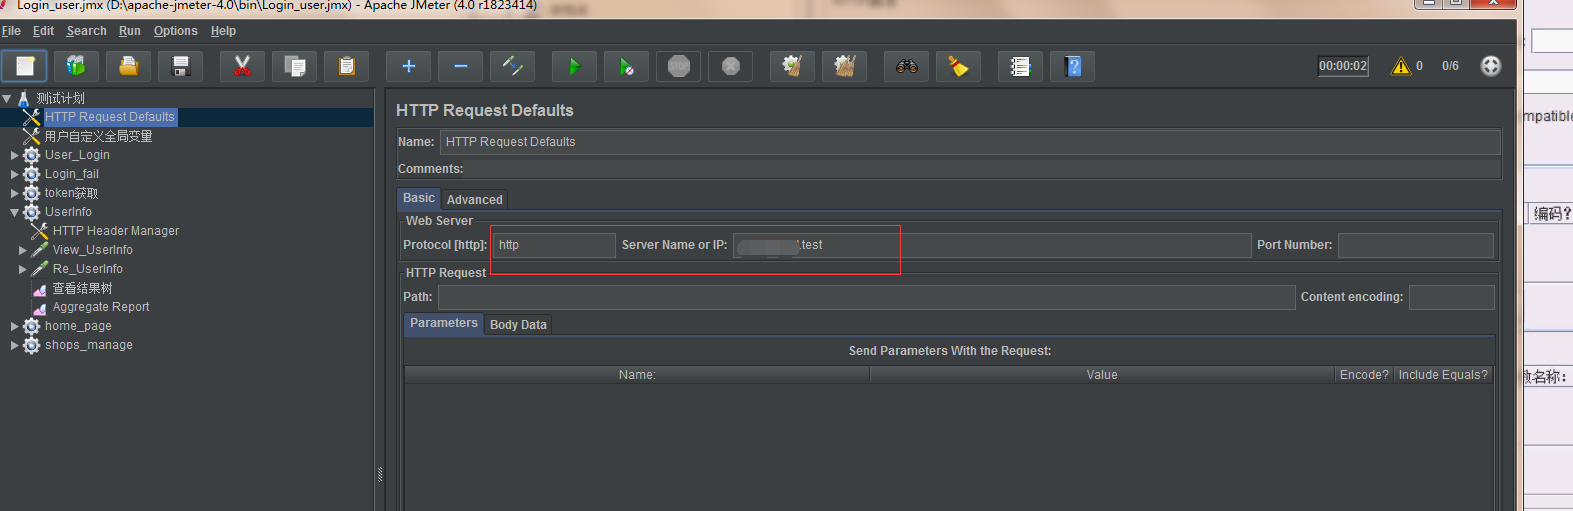Start the test without pauses
The width and height of the screenshot is (1573, 511).
pyautogui.click(x=626, y=66)
